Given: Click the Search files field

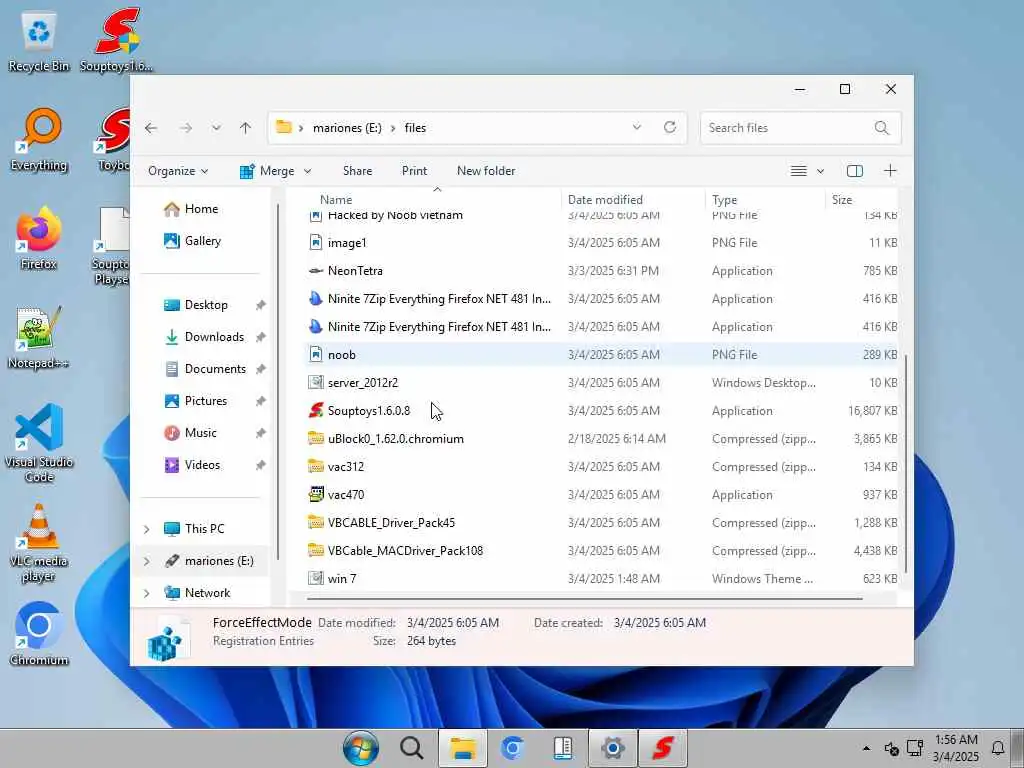Looking at the screenshot, I should (801, 128).
